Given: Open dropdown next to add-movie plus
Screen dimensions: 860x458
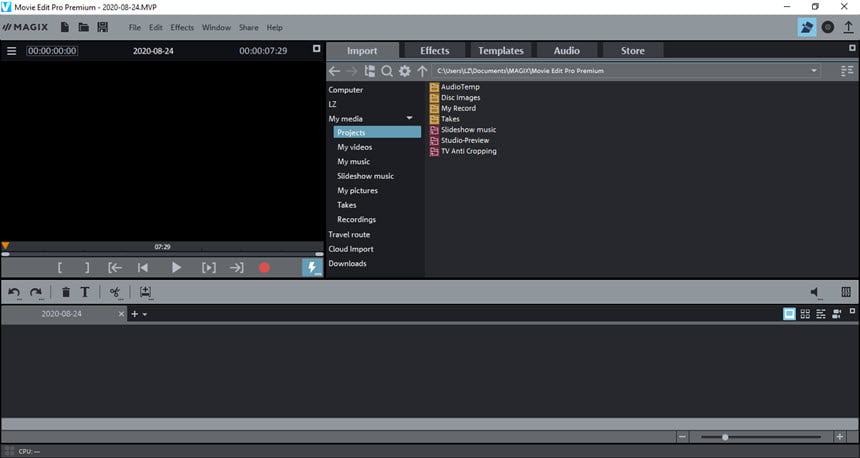Looking at the screenshot, I should tap(145, 314).
